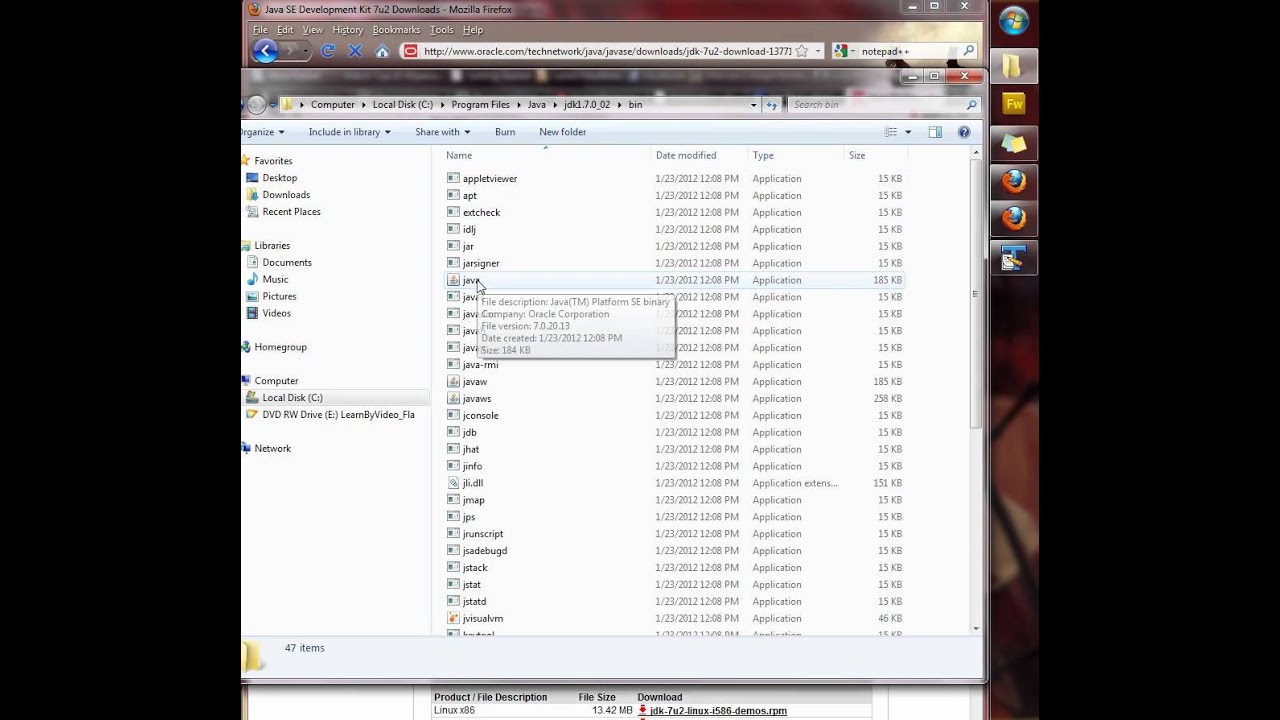The width and height of the screenshot is (1280, 720).
Task: Open the folder icon on the taskbar
Action: point(1012,66)
